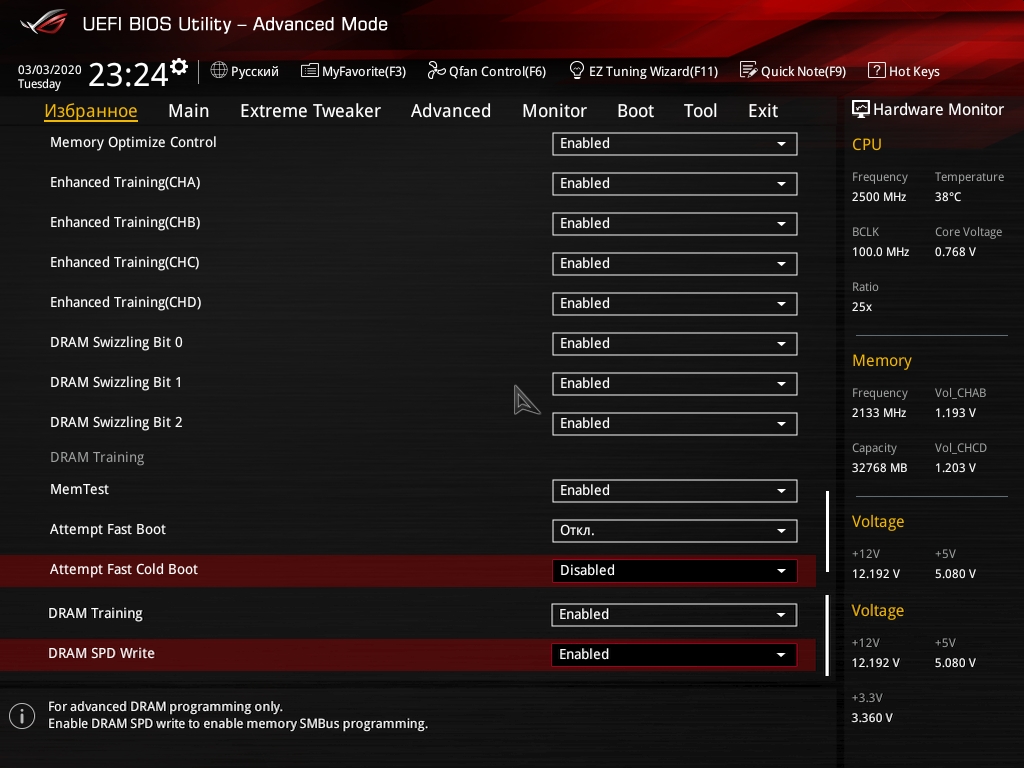Image resolution: width=1024 pixels, height=768 pixels.
Task: Click the info icon beside help text
Action: coord(22,716)
